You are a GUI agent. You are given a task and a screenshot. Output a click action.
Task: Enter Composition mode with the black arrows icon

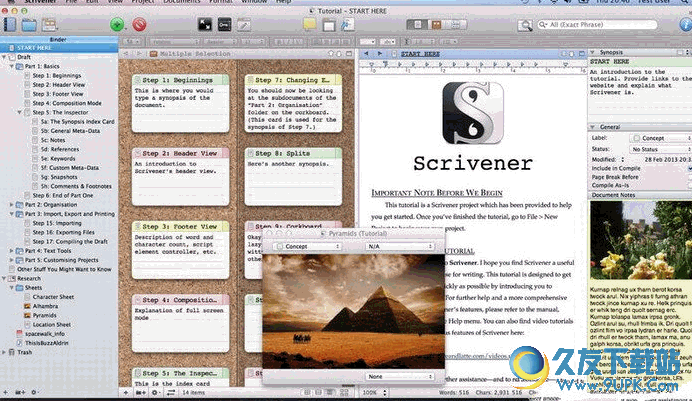coord(205,24)
